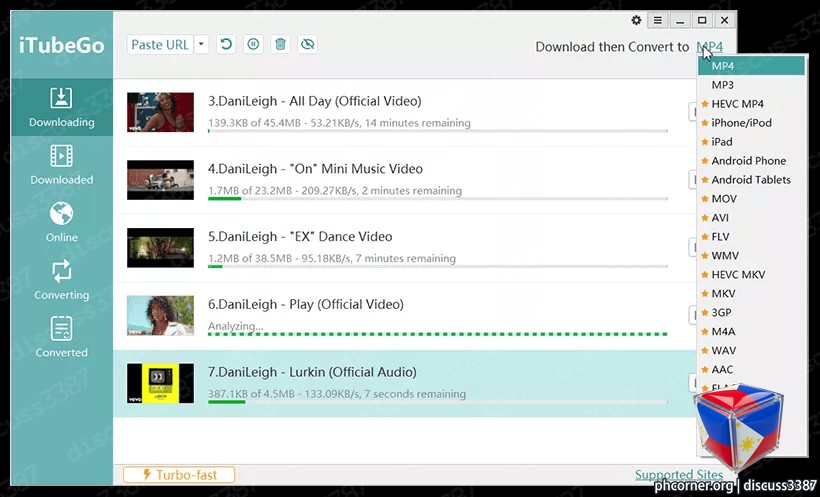Click the All Day download progress bar
Image resolution: width=820 pixels, height=497 pixels.
pos(438,131)
